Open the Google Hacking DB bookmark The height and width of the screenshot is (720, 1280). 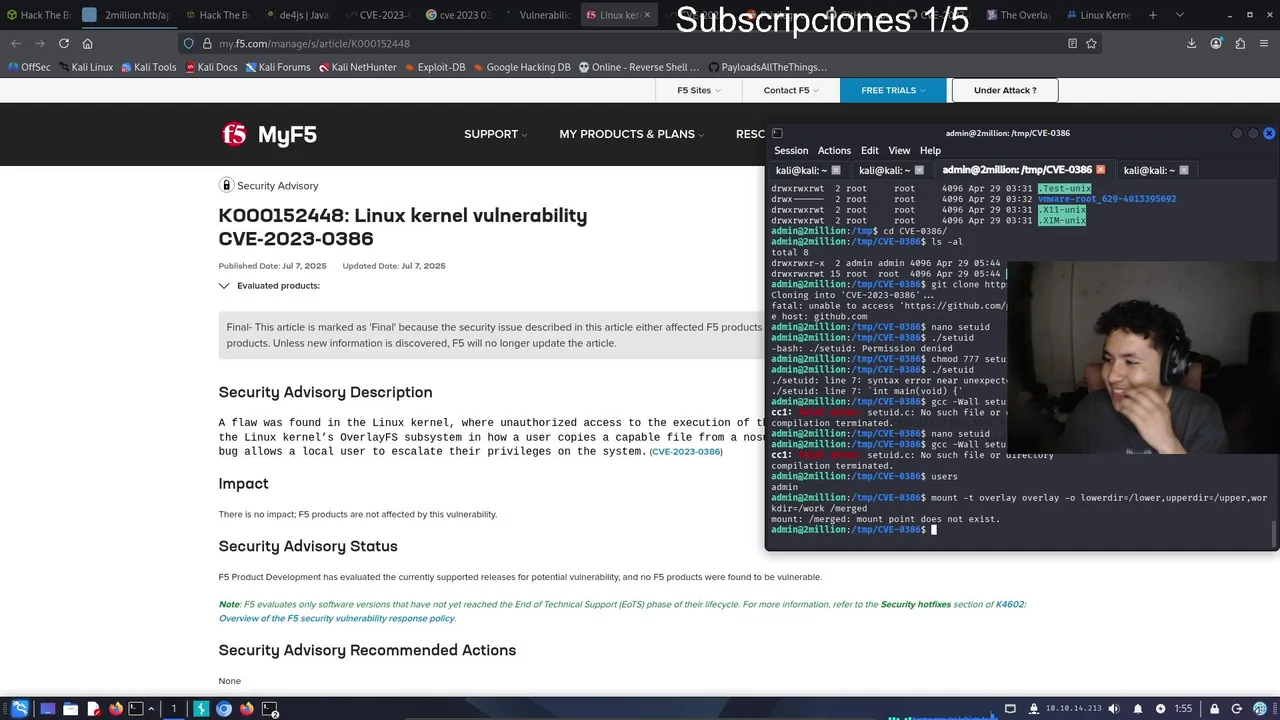tap(521, 67)
